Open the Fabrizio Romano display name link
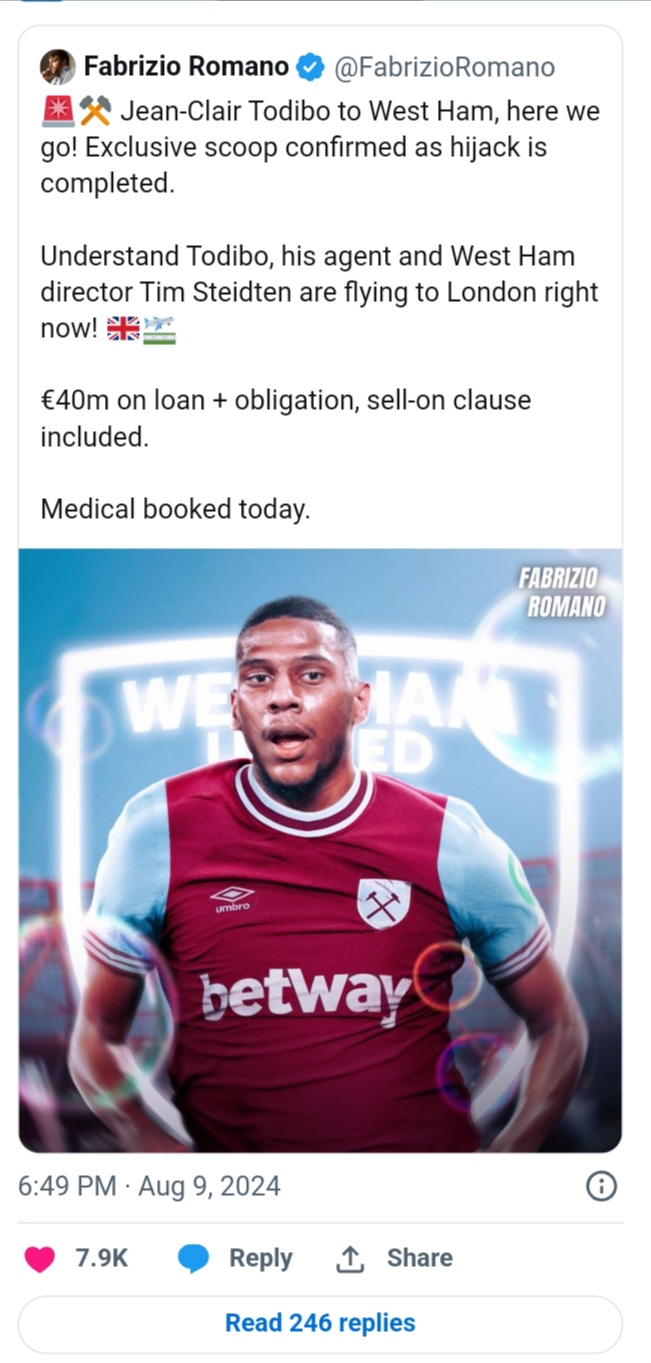Image resolution: width=651 pixels, height=1363 pixels. [x=187, y=67]
